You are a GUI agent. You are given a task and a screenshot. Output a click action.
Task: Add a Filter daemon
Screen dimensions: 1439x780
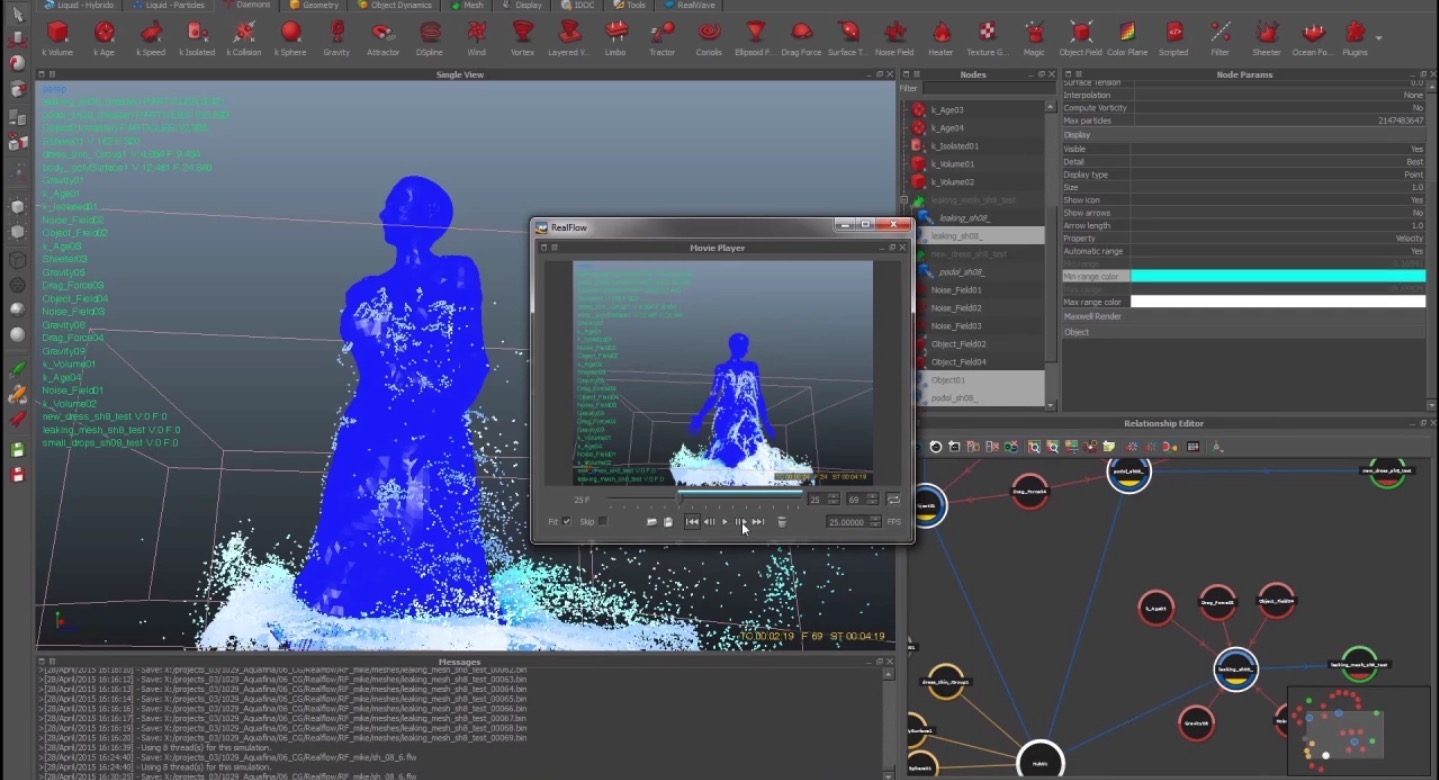(1220, 38)
